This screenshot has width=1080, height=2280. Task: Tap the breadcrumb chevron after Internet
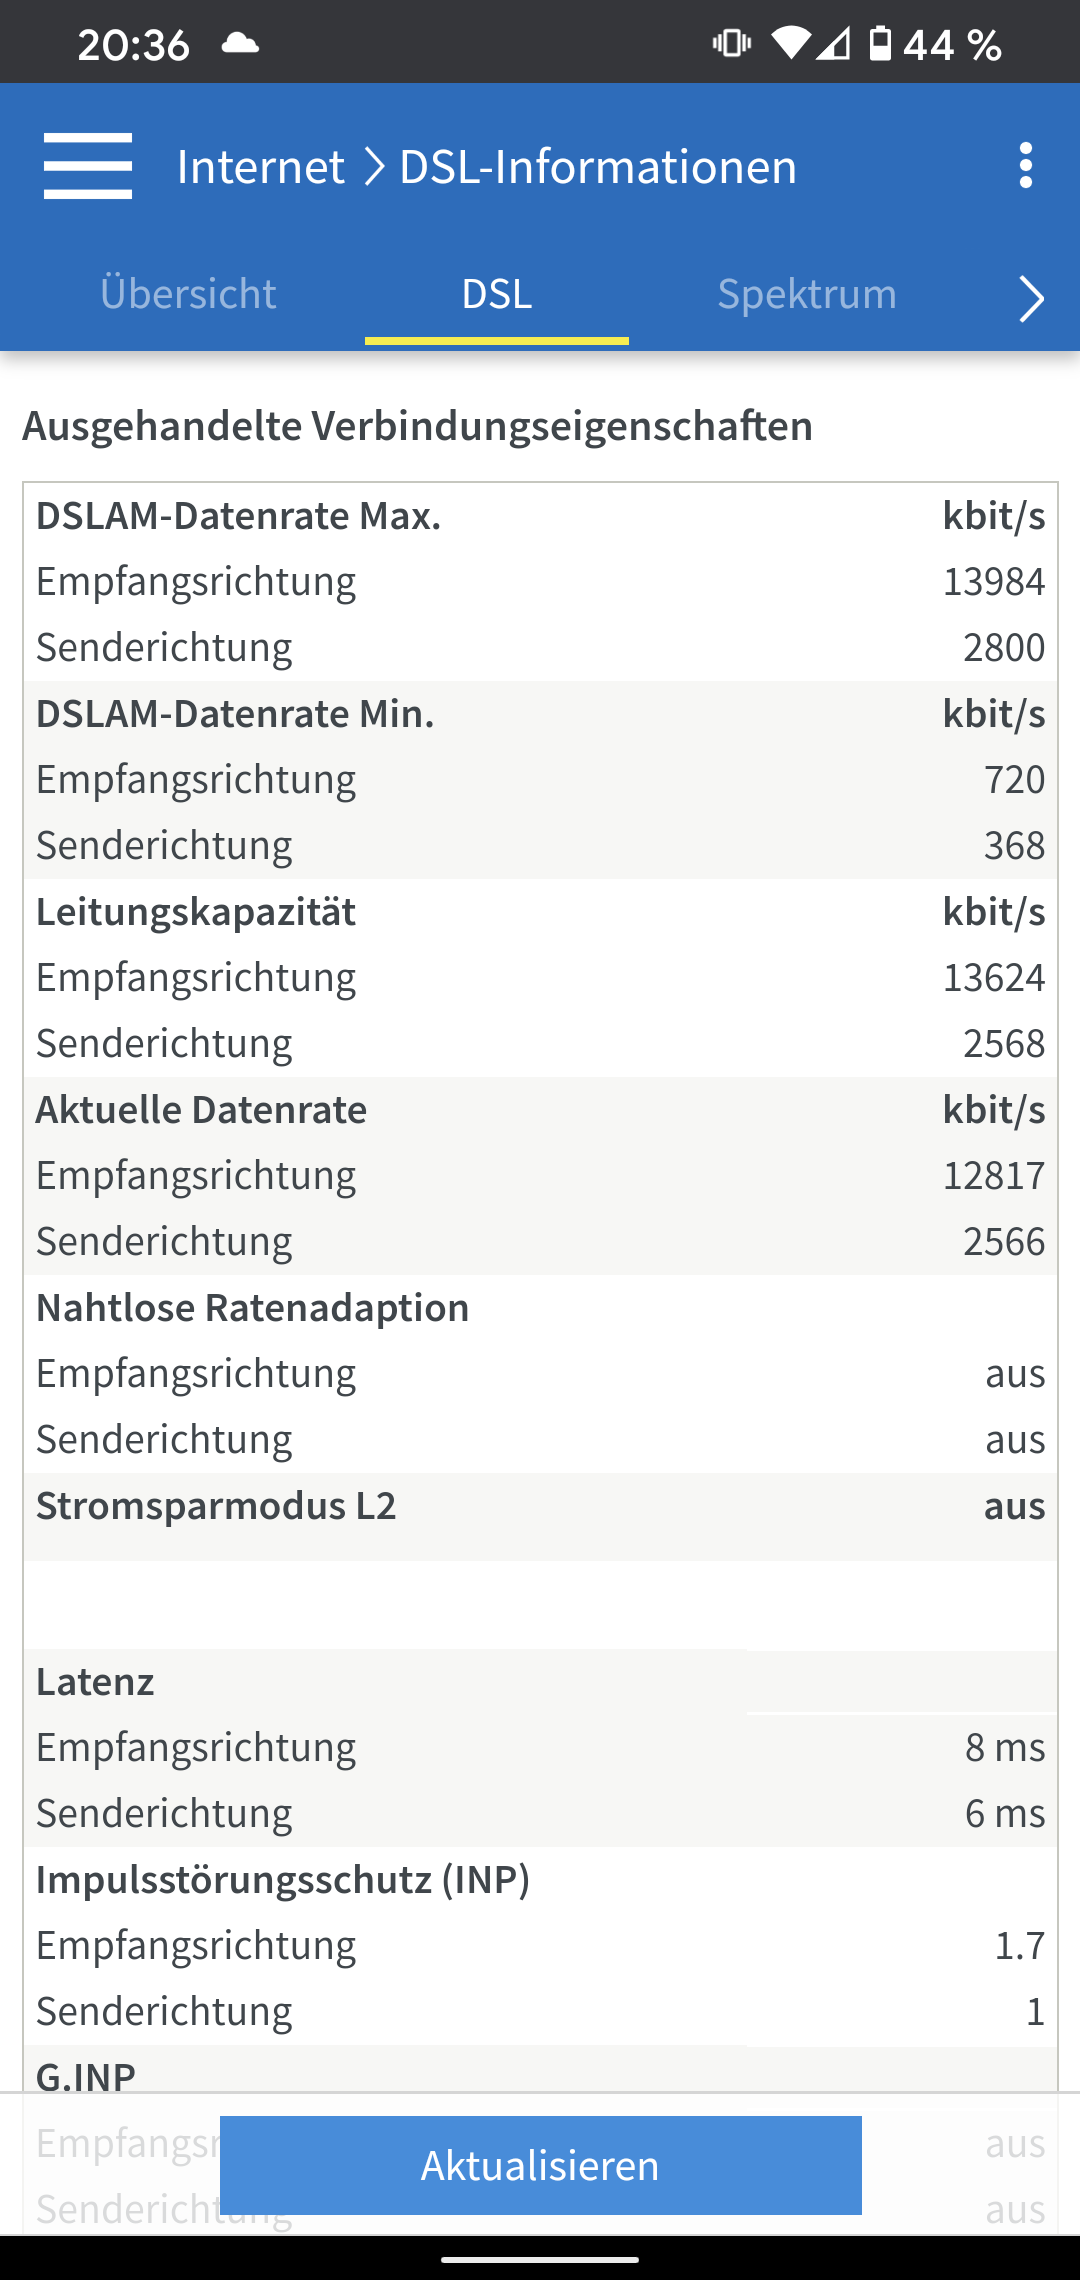point(374,166)
